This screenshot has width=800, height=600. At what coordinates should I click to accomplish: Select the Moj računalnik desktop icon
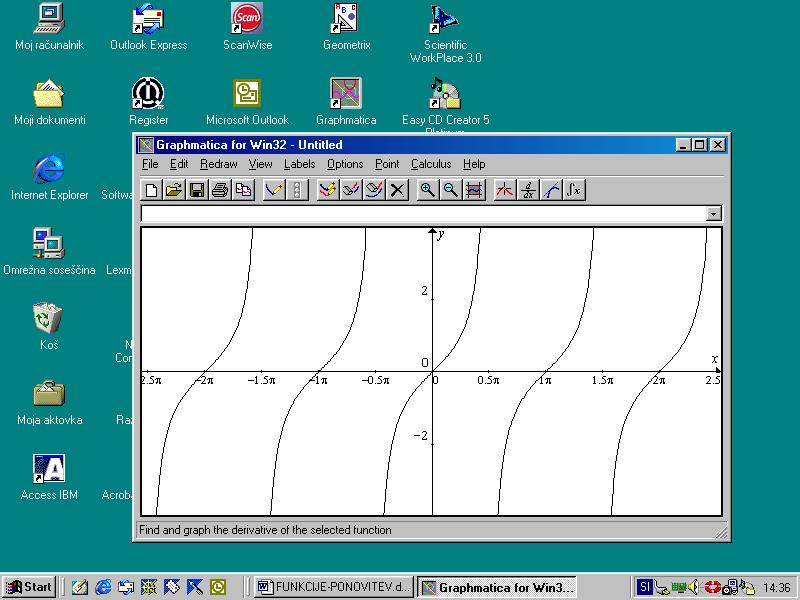click(x=49, y=27)
